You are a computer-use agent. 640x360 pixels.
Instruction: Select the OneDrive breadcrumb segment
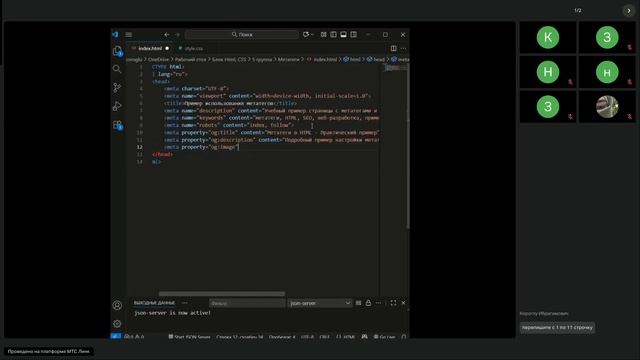(x=158, y=60)
